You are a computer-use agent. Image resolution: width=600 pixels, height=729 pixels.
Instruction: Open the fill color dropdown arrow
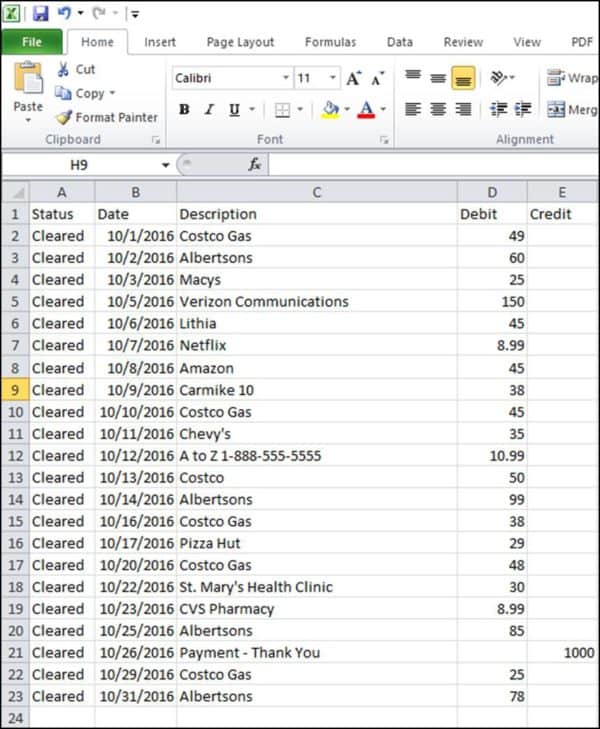point(347,109)
